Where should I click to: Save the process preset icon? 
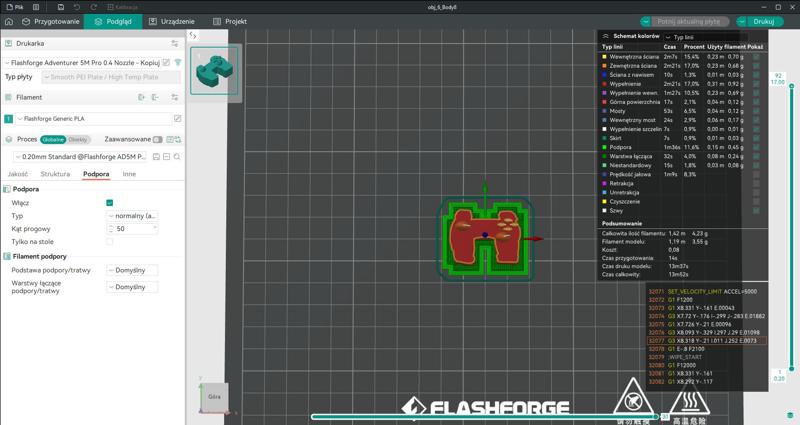point(156,157)
